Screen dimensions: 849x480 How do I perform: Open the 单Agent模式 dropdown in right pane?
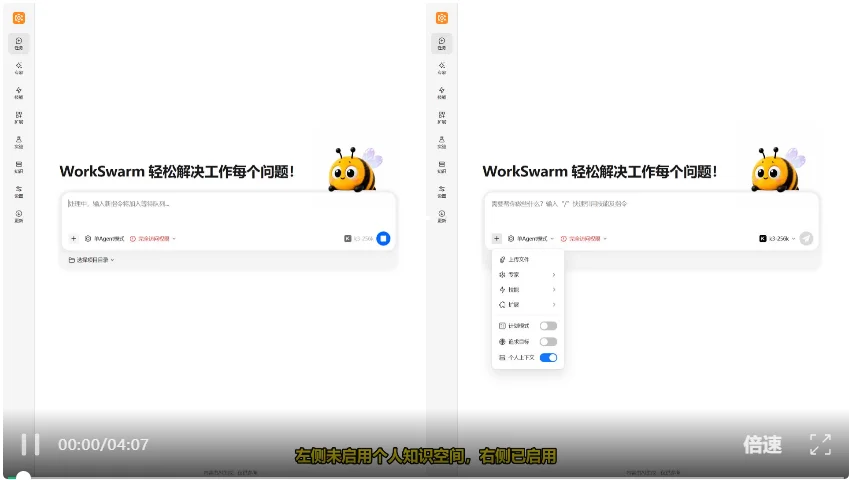pyautogui.click(x=531, y=238)
